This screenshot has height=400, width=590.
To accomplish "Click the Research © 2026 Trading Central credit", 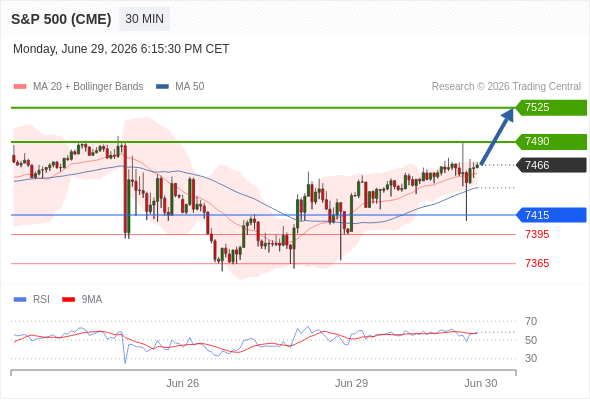I will (x=506, y=87).
